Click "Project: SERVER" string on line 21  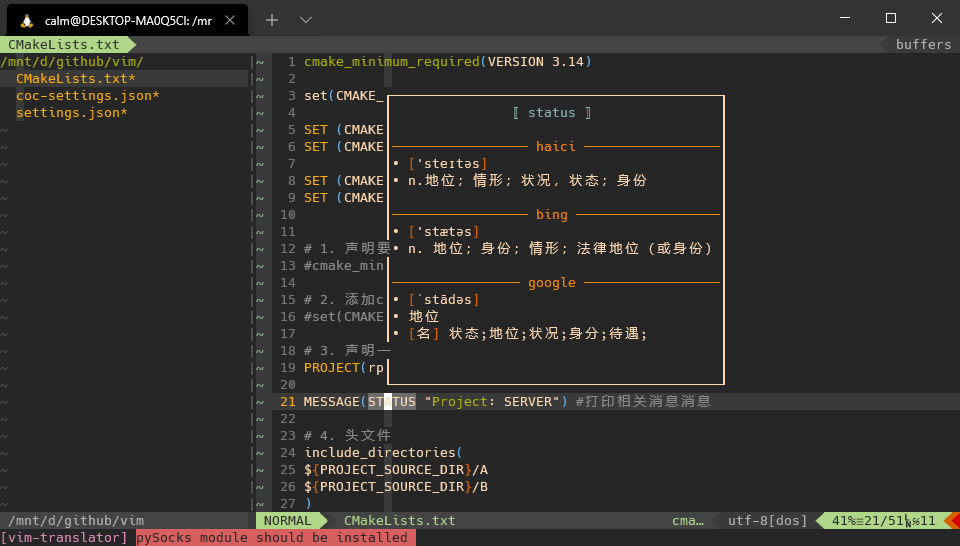492,402
